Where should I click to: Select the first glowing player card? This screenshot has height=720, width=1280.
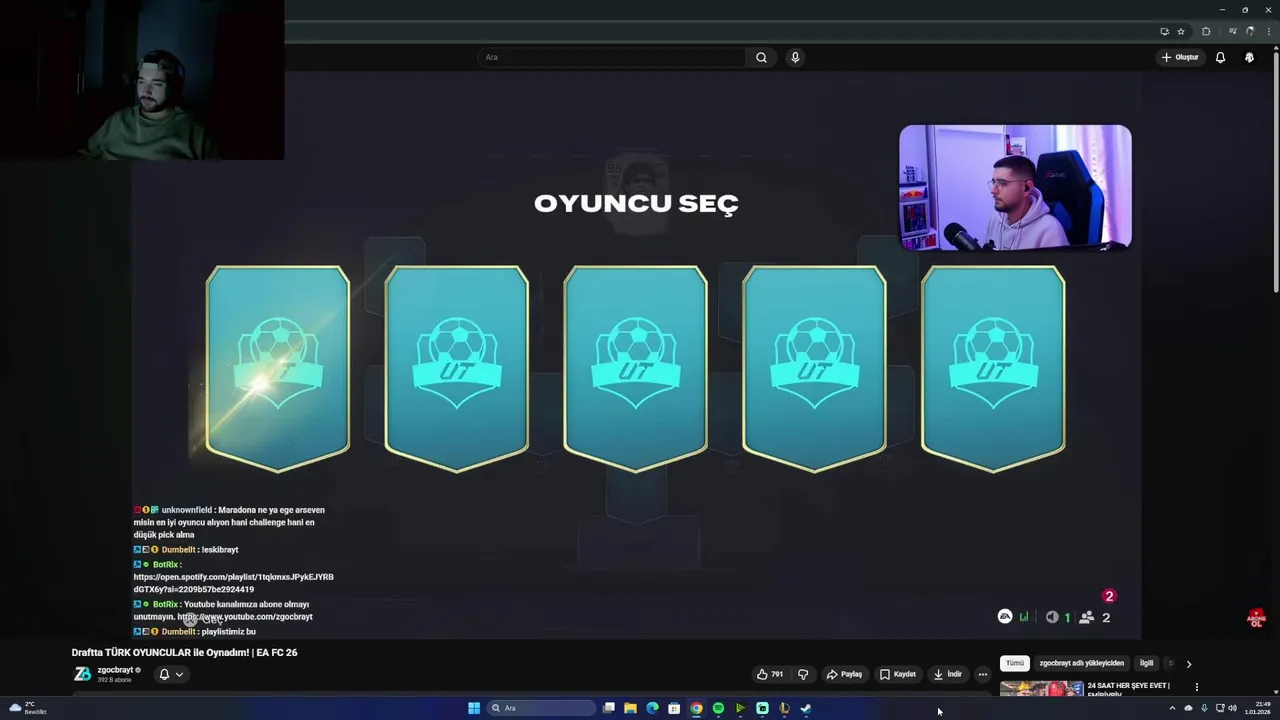click(278, 368)
